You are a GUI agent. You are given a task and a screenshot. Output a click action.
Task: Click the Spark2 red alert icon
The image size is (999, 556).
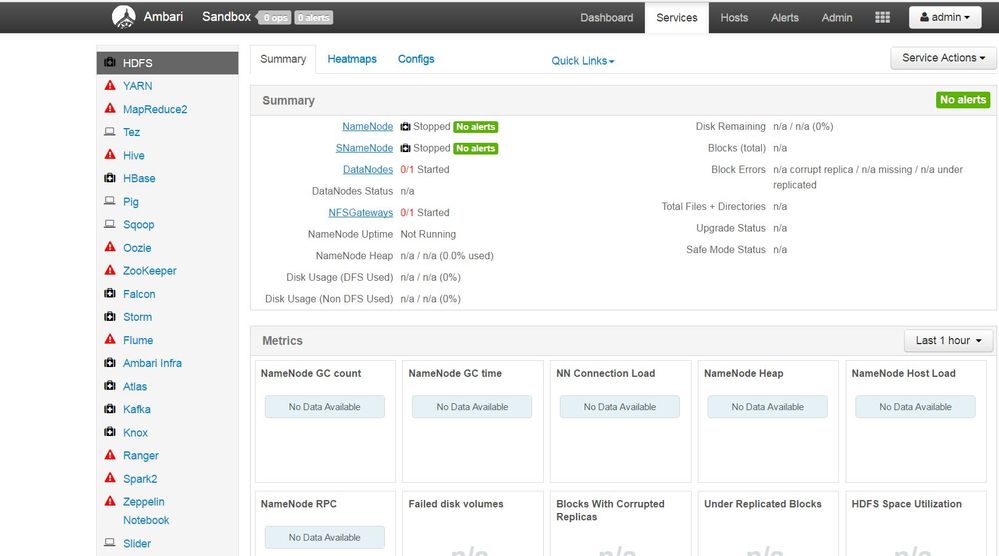[110, 478]
